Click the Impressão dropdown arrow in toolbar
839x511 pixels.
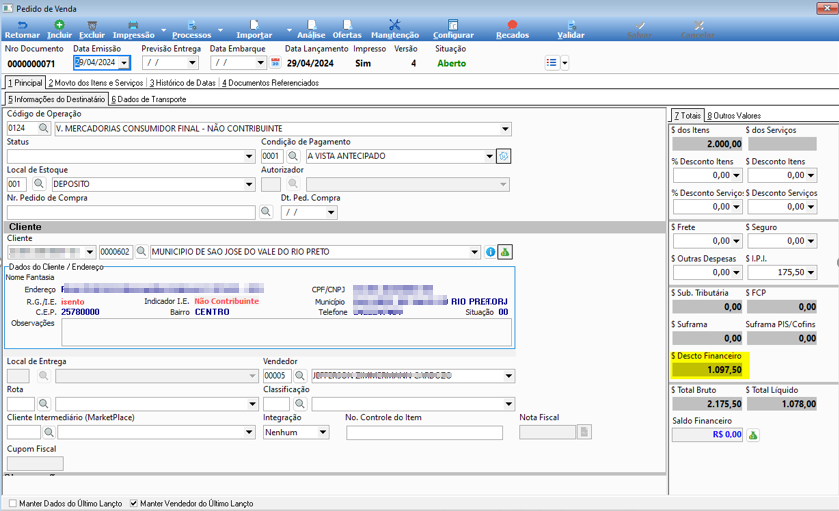pyautogui.click(x=164, y=30)
